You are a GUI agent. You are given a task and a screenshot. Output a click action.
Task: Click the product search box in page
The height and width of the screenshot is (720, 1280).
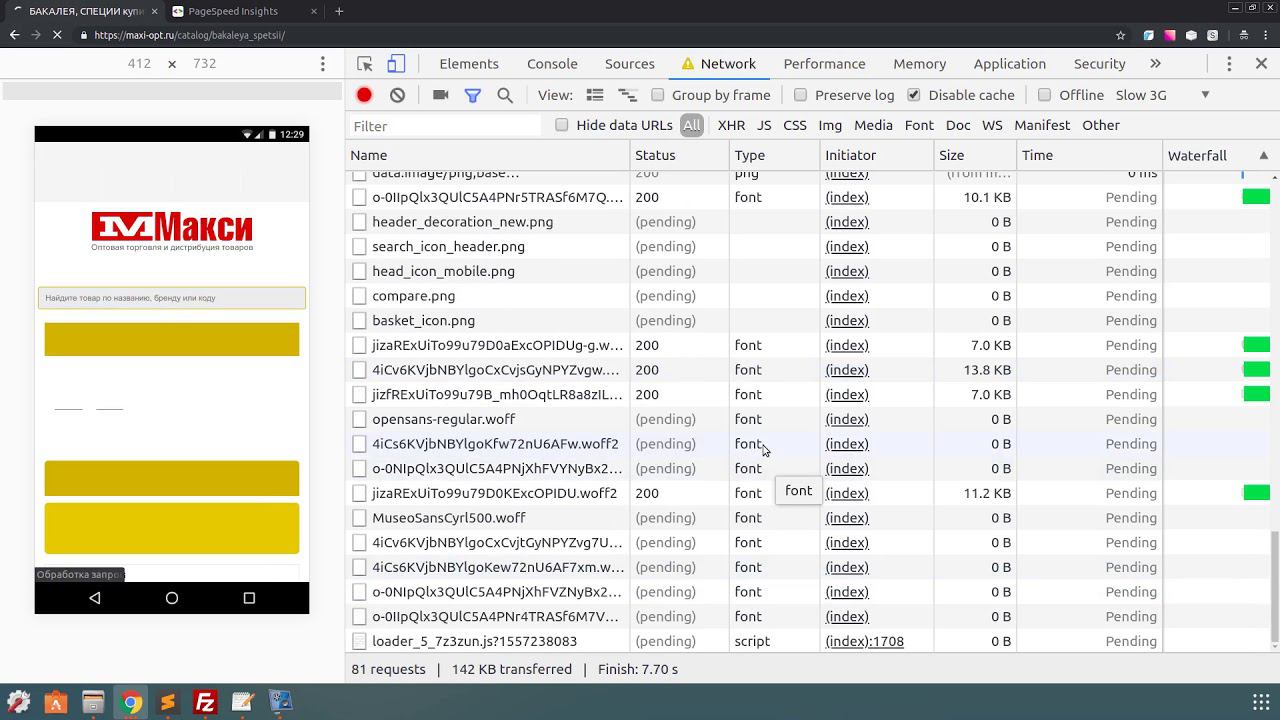(x=172, y=298)
